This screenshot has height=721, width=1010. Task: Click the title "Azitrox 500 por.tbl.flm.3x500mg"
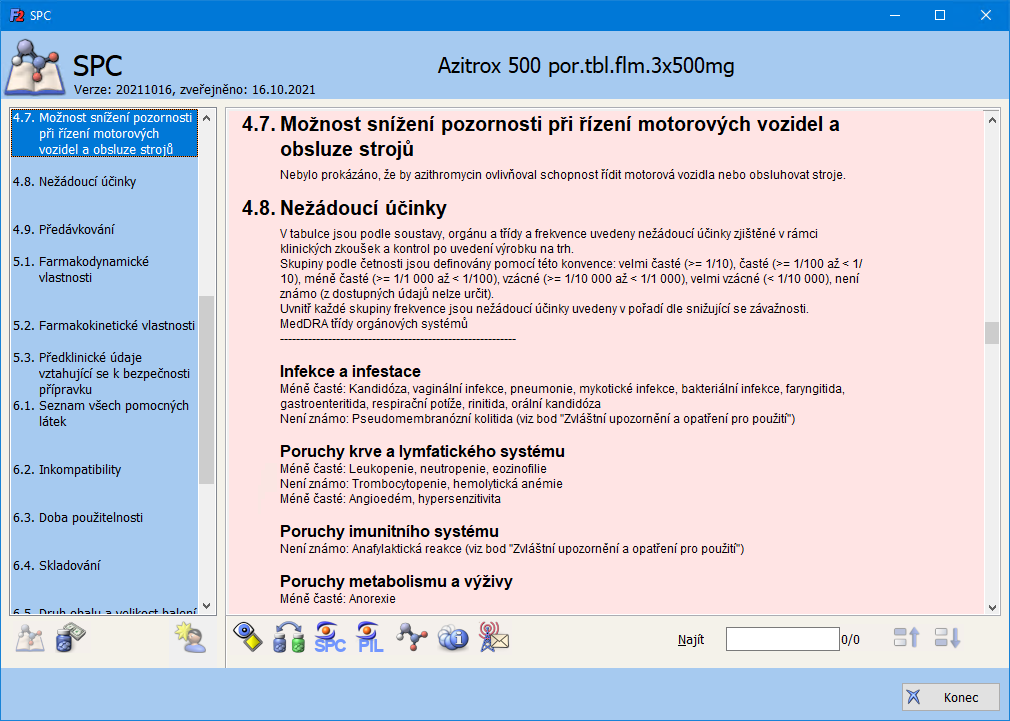(x=586, y=66)
